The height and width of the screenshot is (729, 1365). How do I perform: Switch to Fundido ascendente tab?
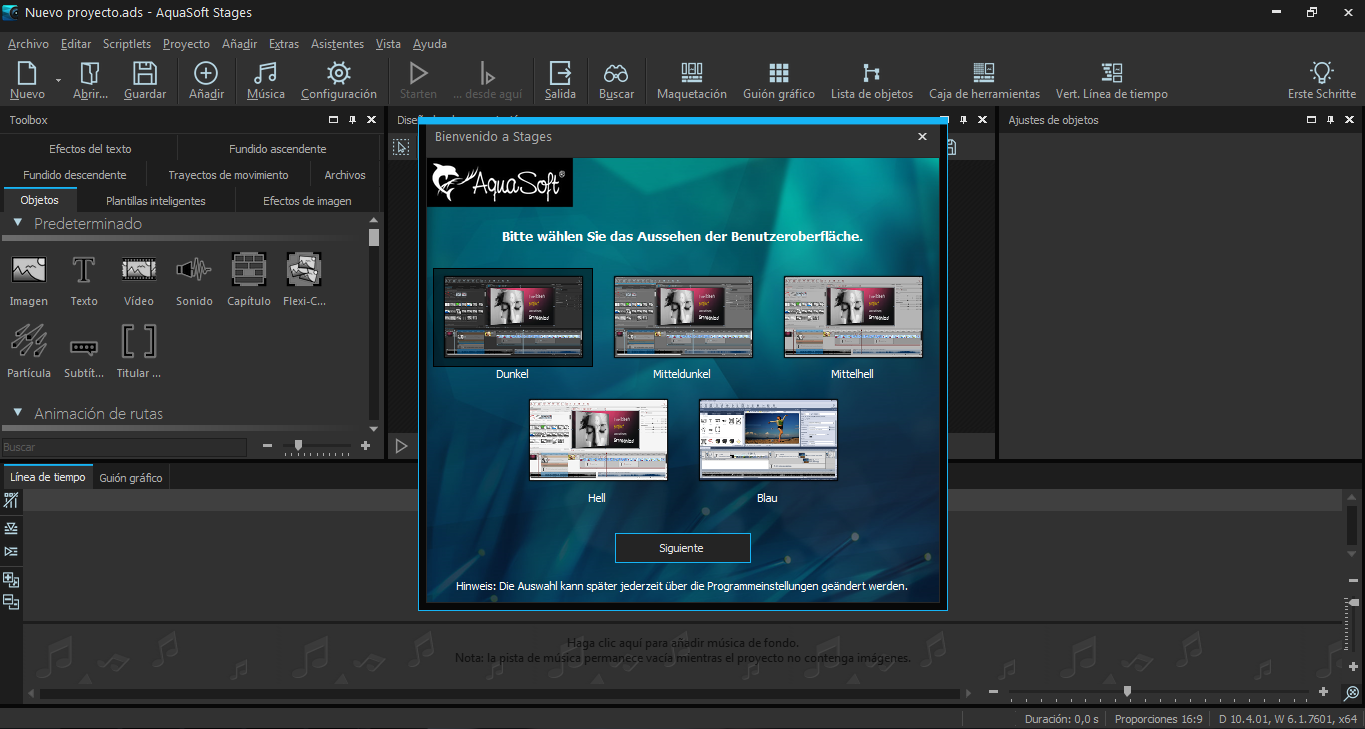(x=278, y=149)
